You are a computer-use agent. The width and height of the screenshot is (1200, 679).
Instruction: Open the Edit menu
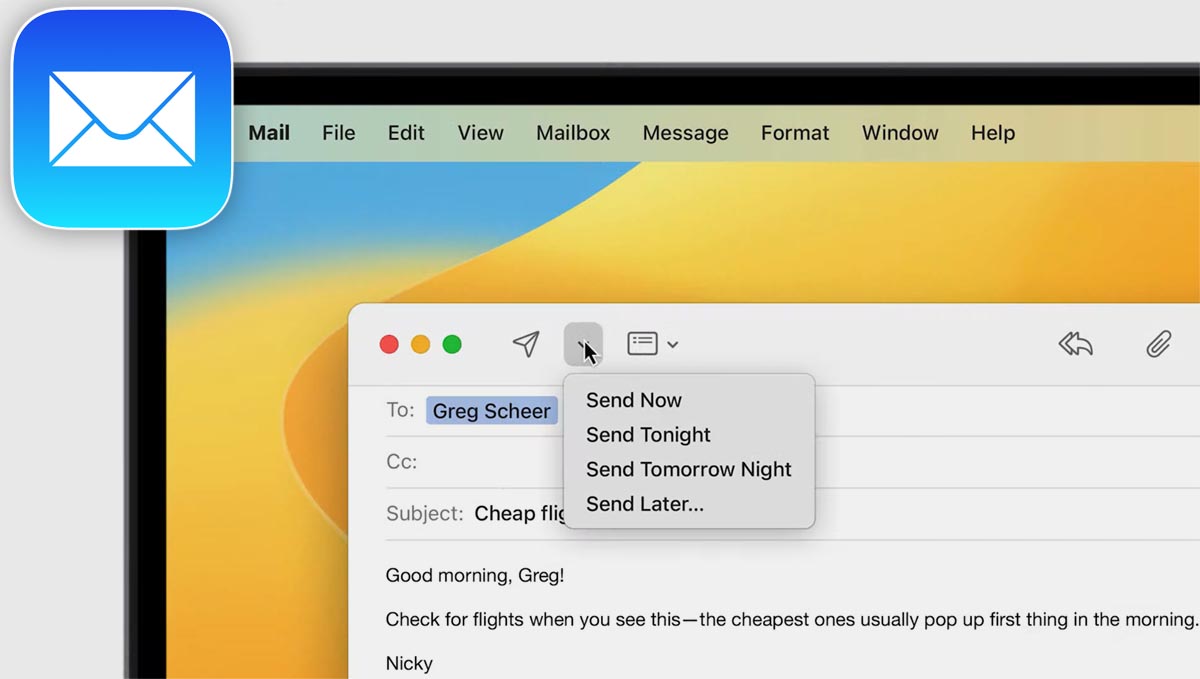pyautogui.click(x=406, y=133)
